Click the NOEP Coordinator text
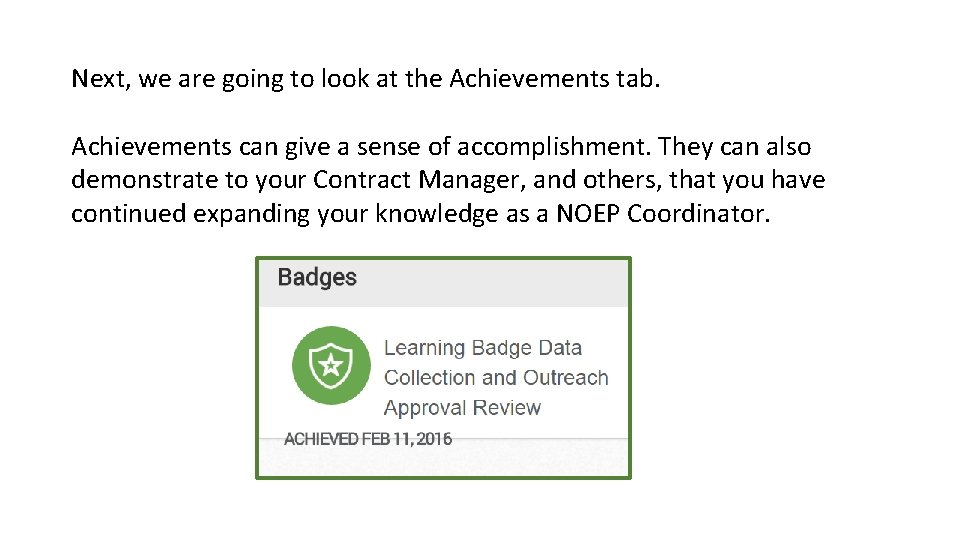This screenshot has height=540, width=960. pyautogui.click(x=662, y=214)
